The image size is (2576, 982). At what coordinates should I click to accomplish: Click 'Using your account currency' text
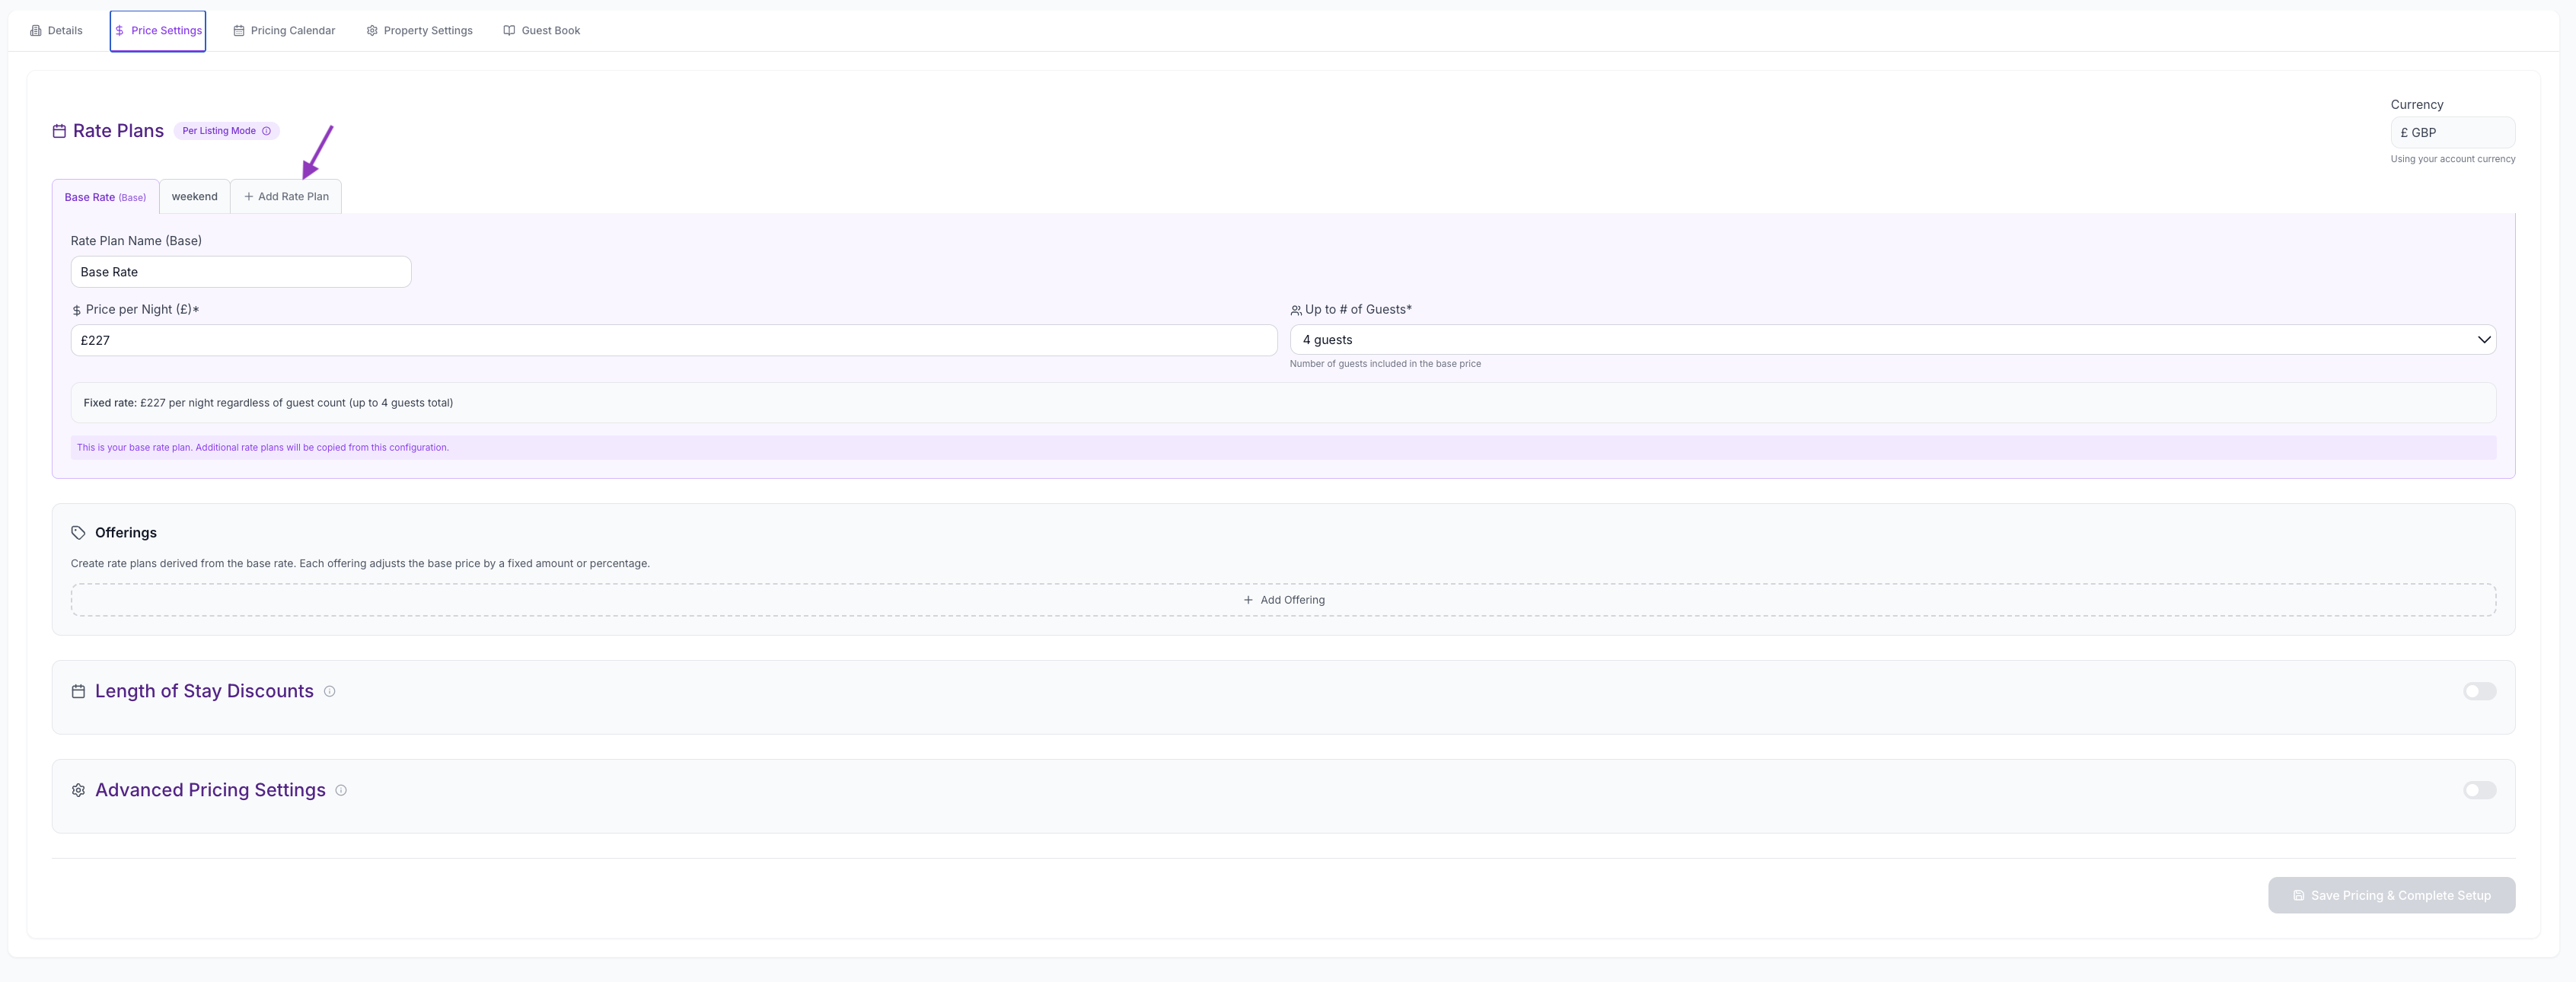pos(2453,159)
